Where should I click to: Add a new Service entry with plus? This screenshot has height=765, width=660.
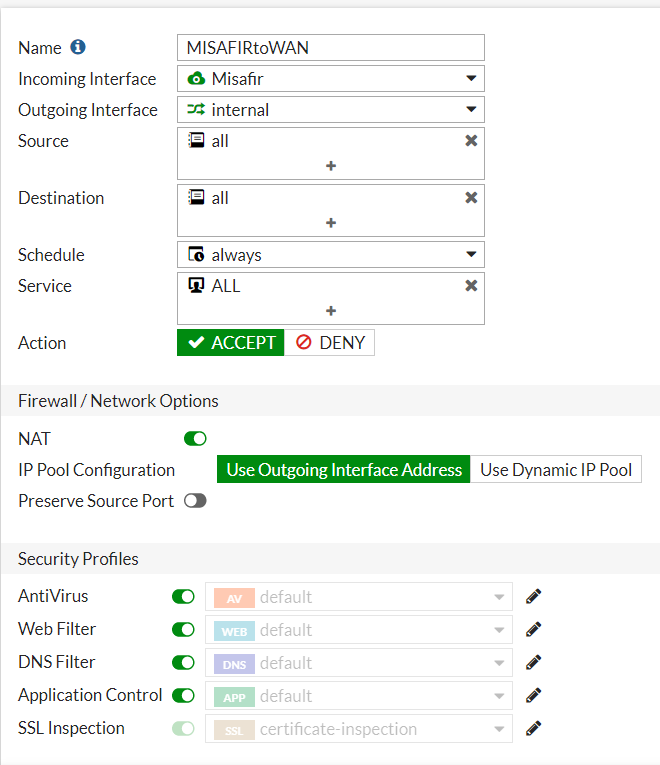coord(331,311)
